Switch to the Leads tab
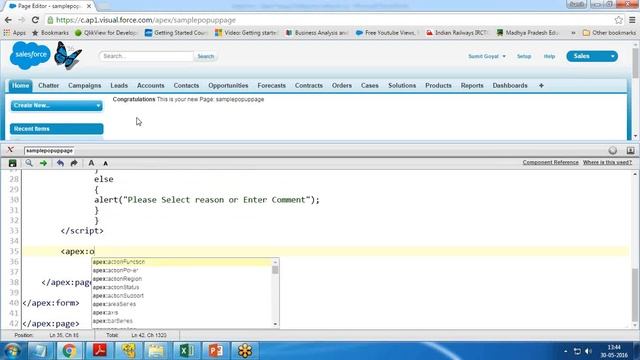The width and height of the screenshot is (640, 360). click(x=119, y=86)
